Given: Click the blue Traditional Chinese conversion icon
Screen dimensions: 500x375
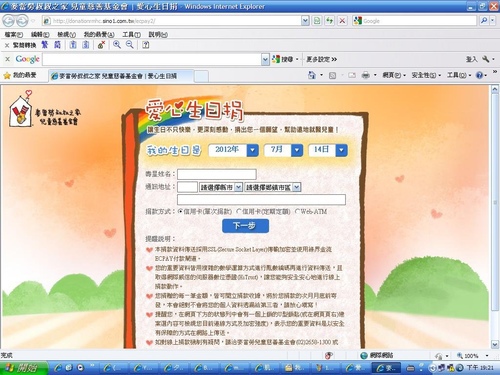Looking at the screenshot, I should (x=45, y=45).
